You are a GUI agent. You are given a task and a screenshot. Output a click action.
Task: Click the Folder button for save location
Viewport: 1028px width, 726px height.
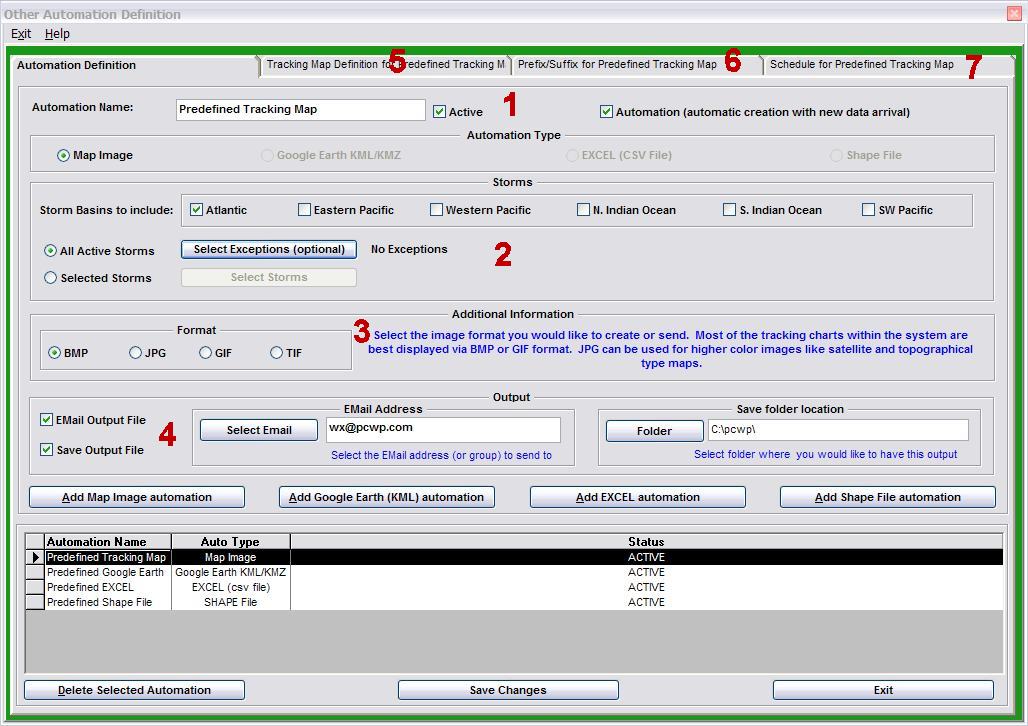click(654, 431)
